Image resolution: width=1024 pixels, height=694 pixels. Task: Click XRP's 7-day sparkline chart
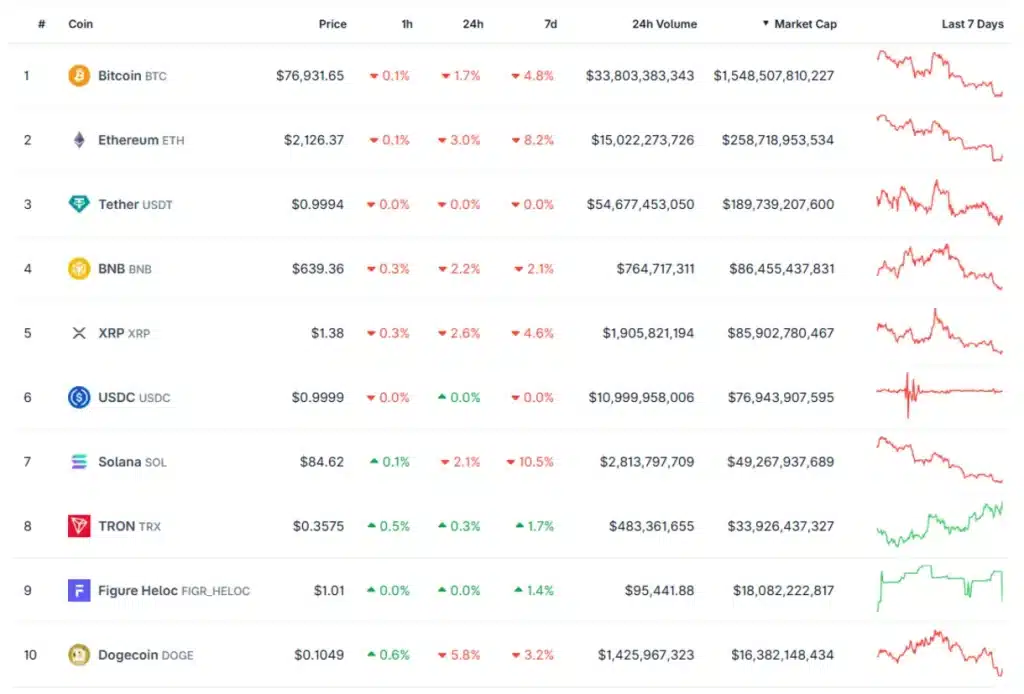click(940, 331)
